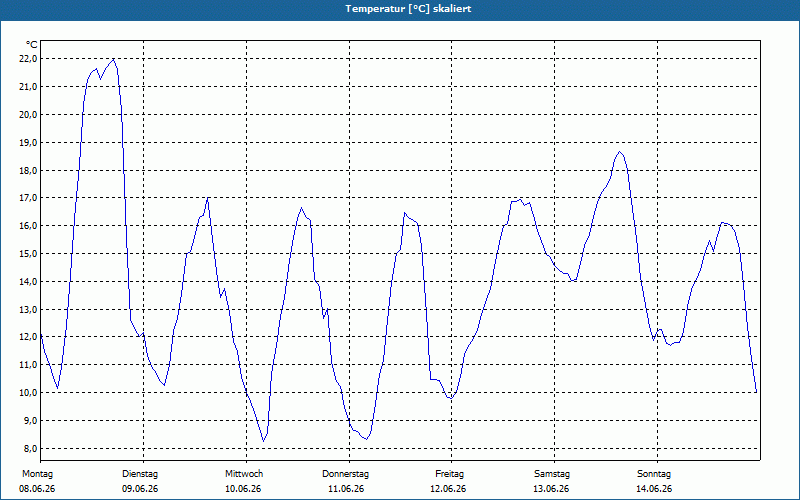The width and height of the screenshot is (800, 500).
Task: Click the 20,0 axis value
Action: tap(28, 114)
